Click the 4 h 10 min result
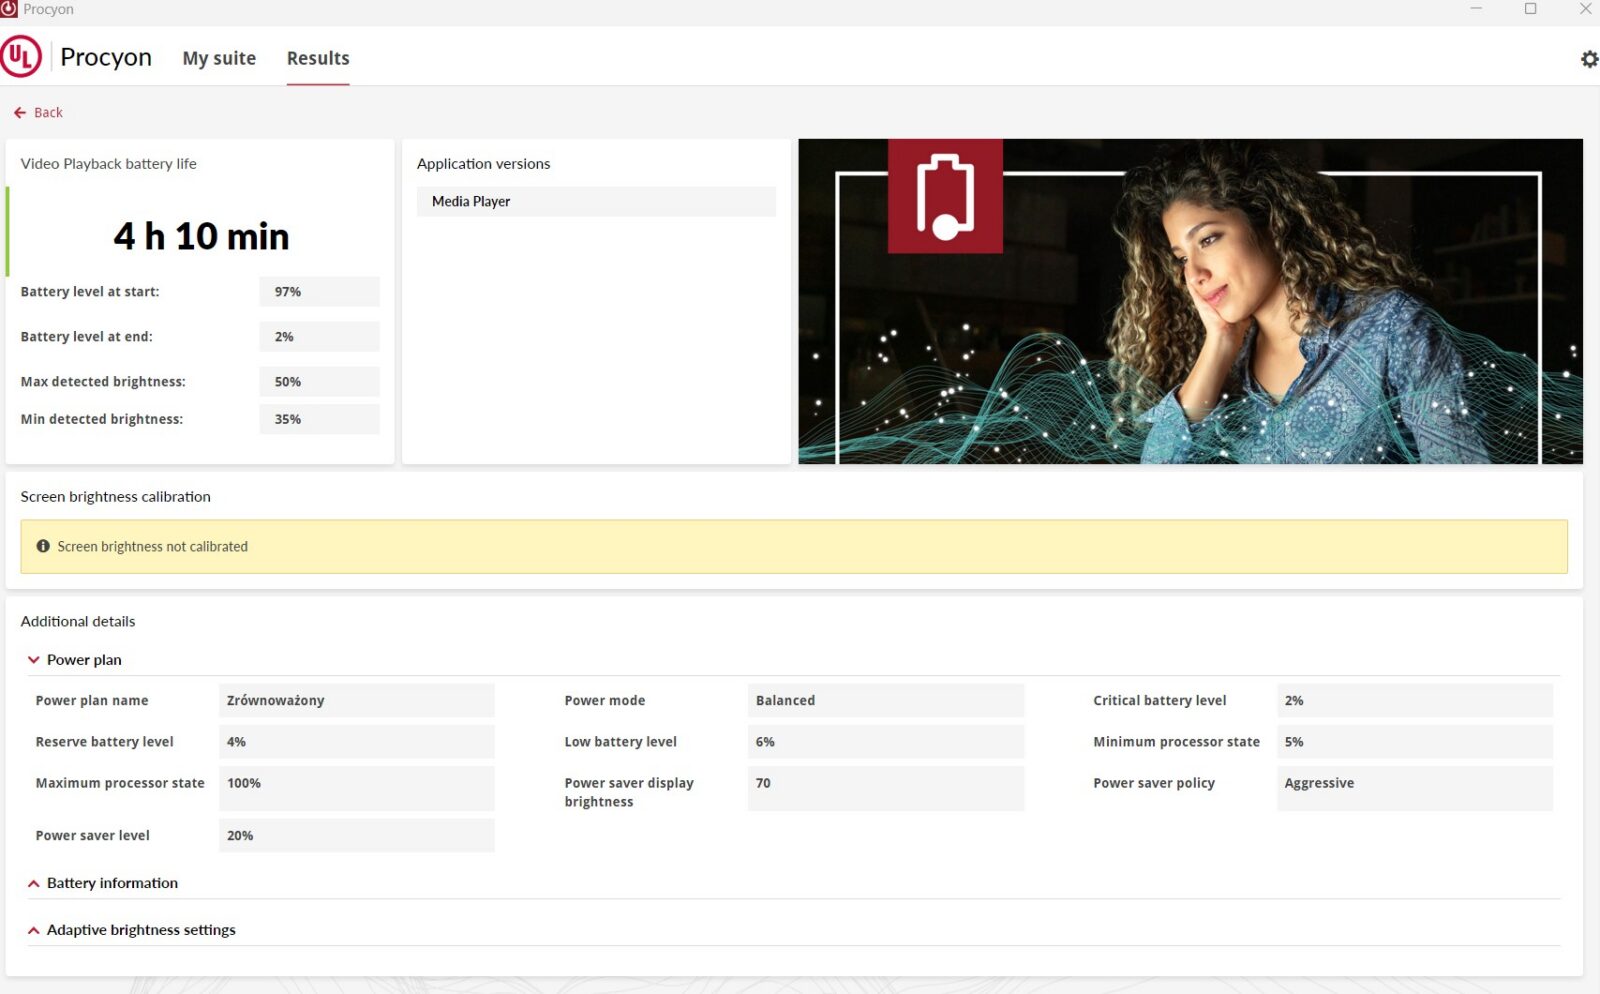The height and width of the screenshot is (994, 1600). (x=201, y=237)
